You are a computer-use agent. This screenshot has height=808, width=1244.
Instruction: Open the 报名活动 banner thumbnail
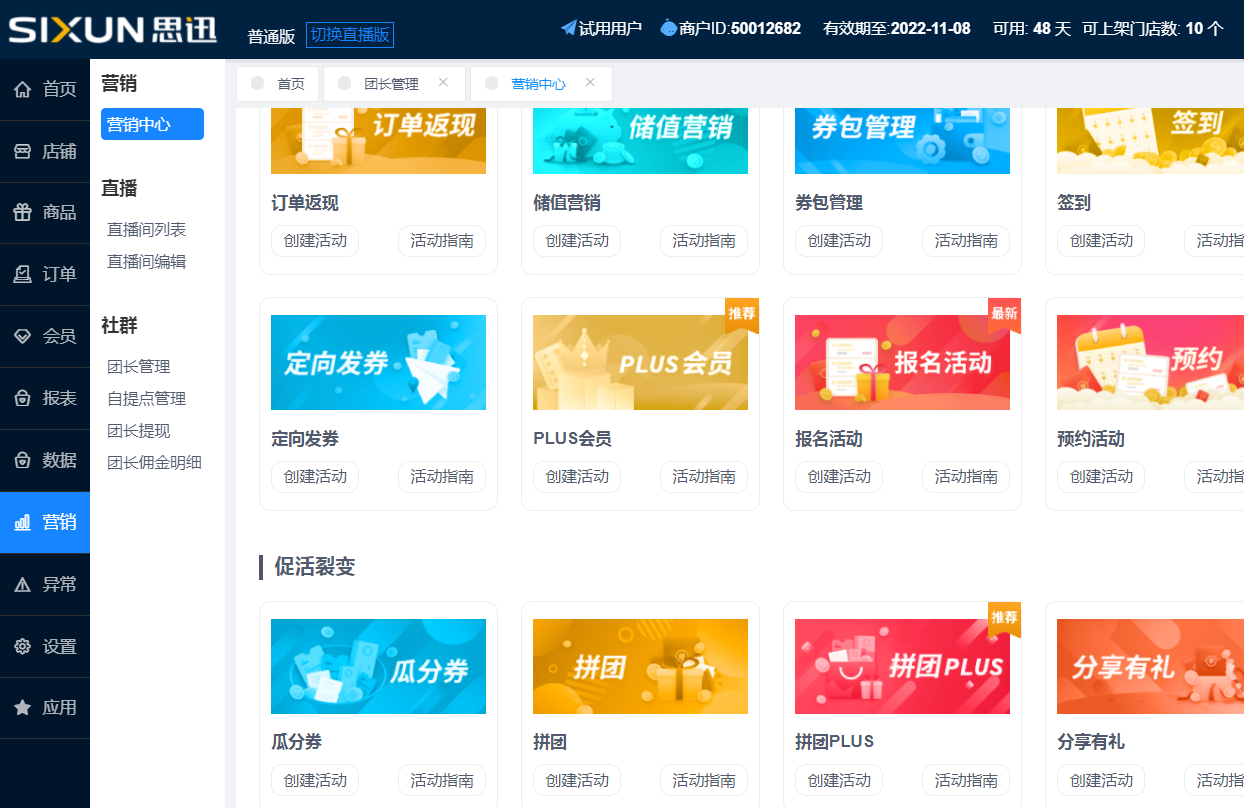tap(902, 362)
